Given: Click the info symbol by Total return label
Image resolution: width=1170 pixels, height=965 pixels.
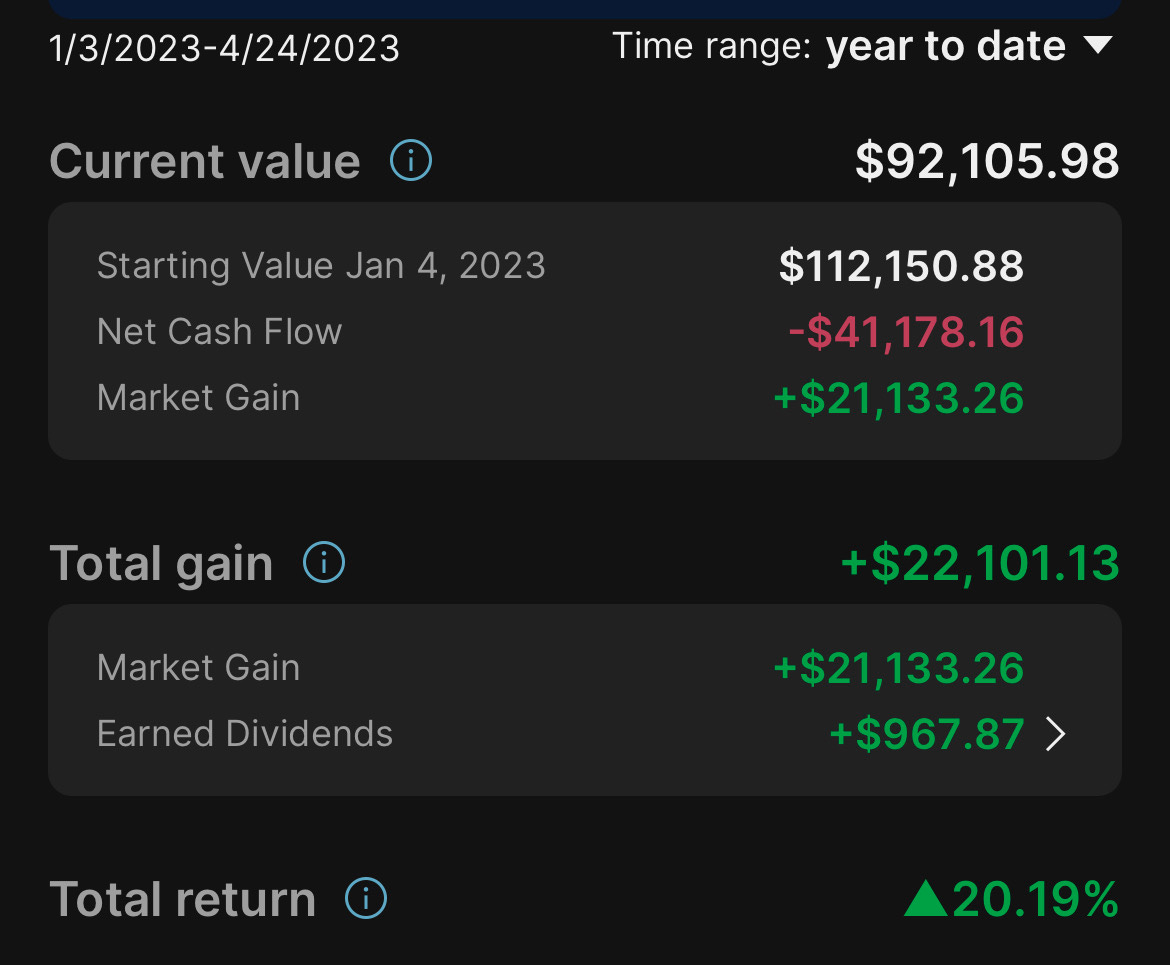Looking at the screenshot, I should [365, 897].
